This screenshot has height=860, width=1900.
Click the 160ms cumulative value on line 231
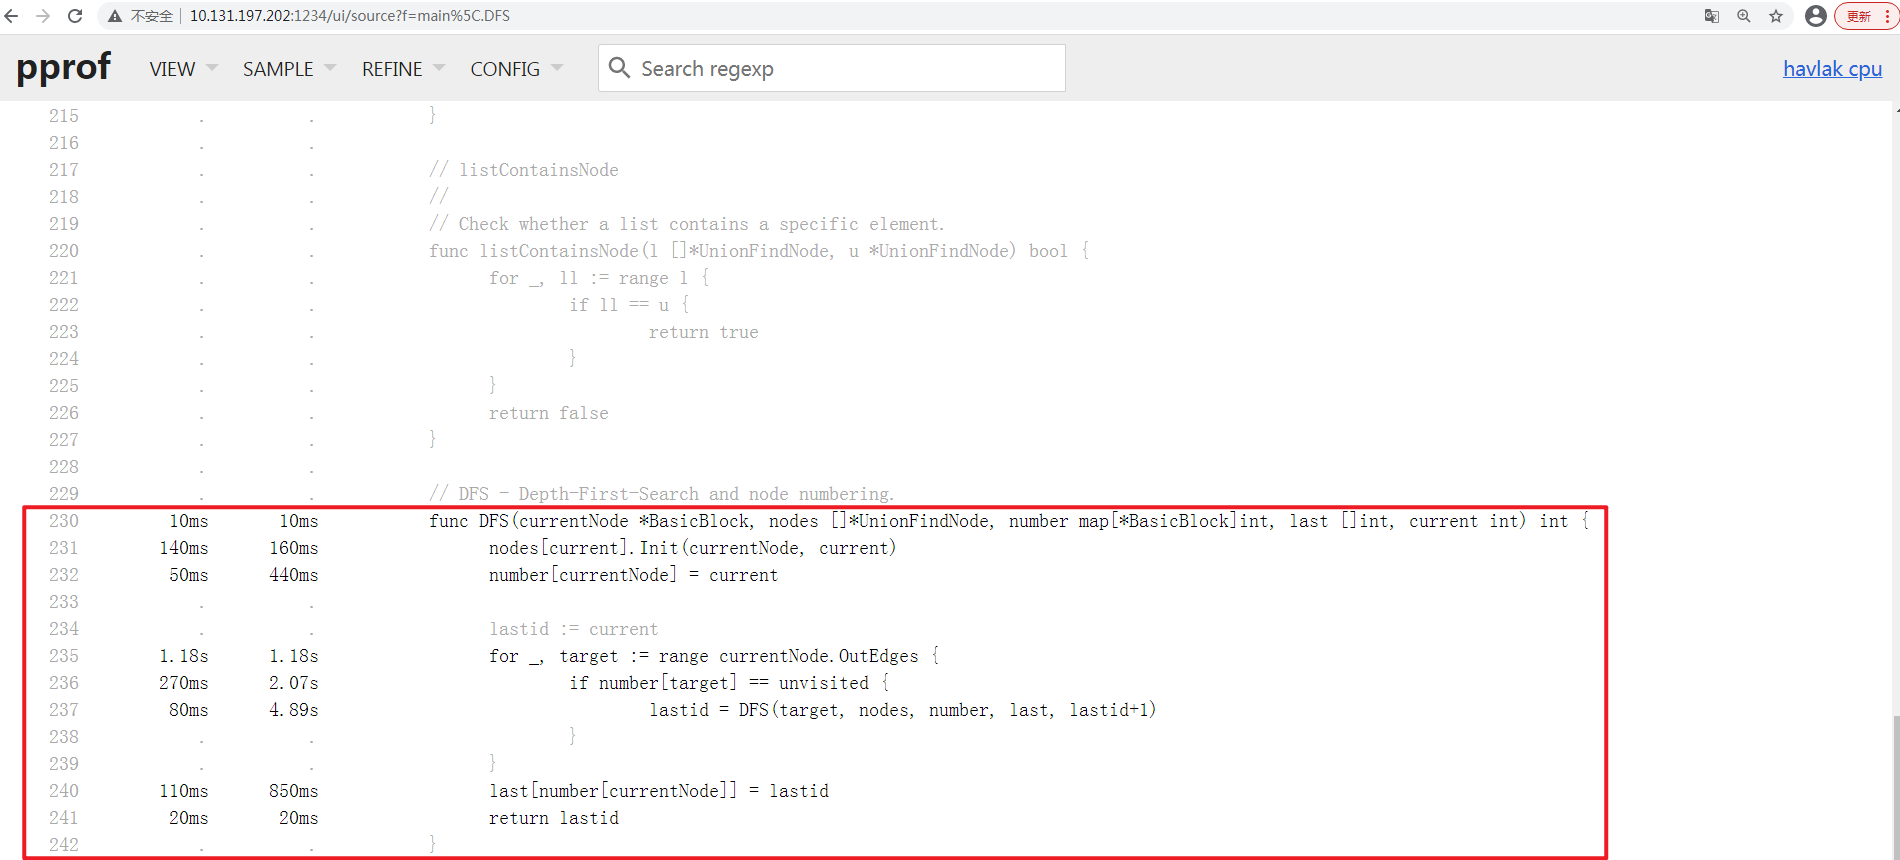294,548
